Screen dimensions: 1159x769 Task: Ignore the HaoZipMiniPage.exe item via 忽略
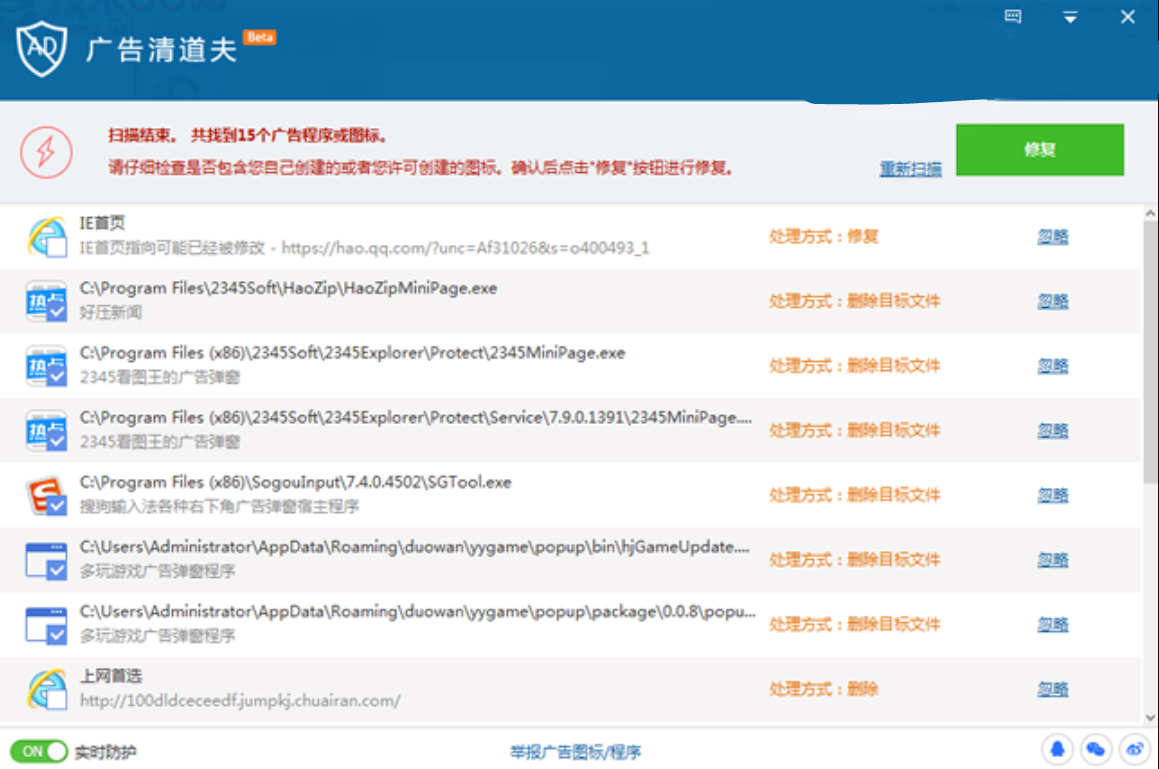coord(1053,301)
